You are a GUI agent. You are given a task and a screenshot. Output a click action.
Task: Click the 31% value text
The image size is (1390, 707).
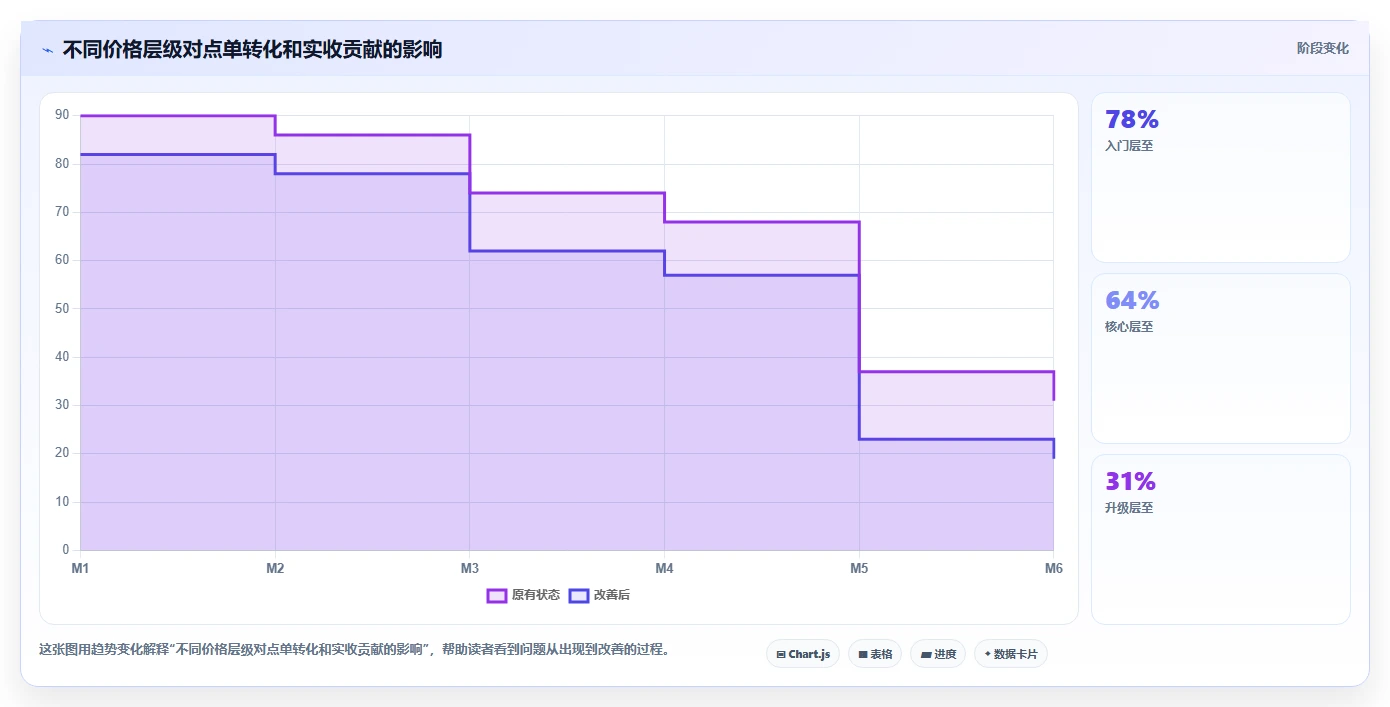[1131, 482]
